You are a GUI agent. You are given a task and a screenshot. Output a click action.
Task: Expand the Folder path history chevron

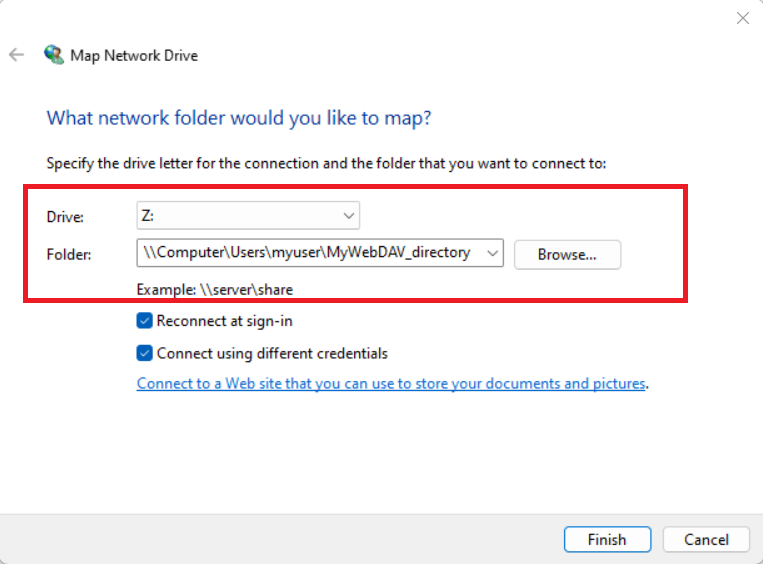click(491, 254)
